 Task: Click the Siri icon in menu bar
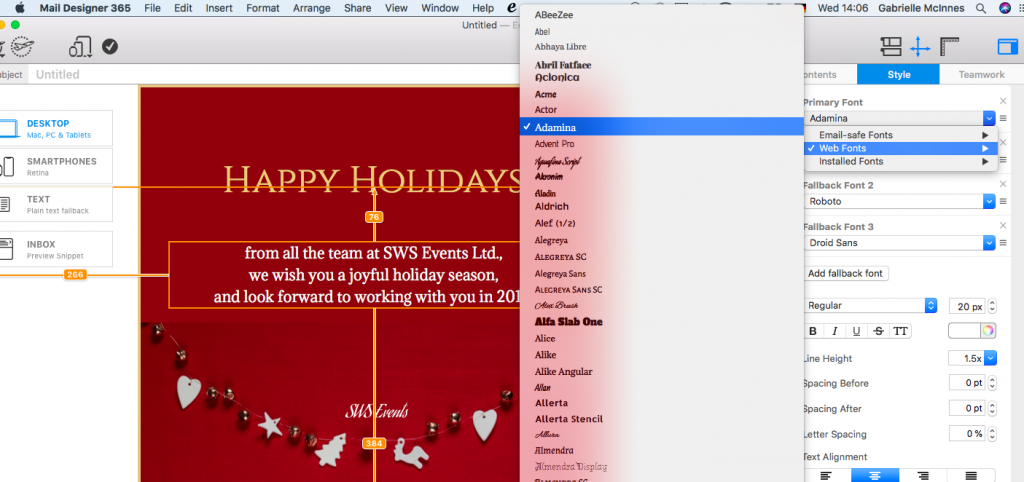click(x=1005, y=8)
